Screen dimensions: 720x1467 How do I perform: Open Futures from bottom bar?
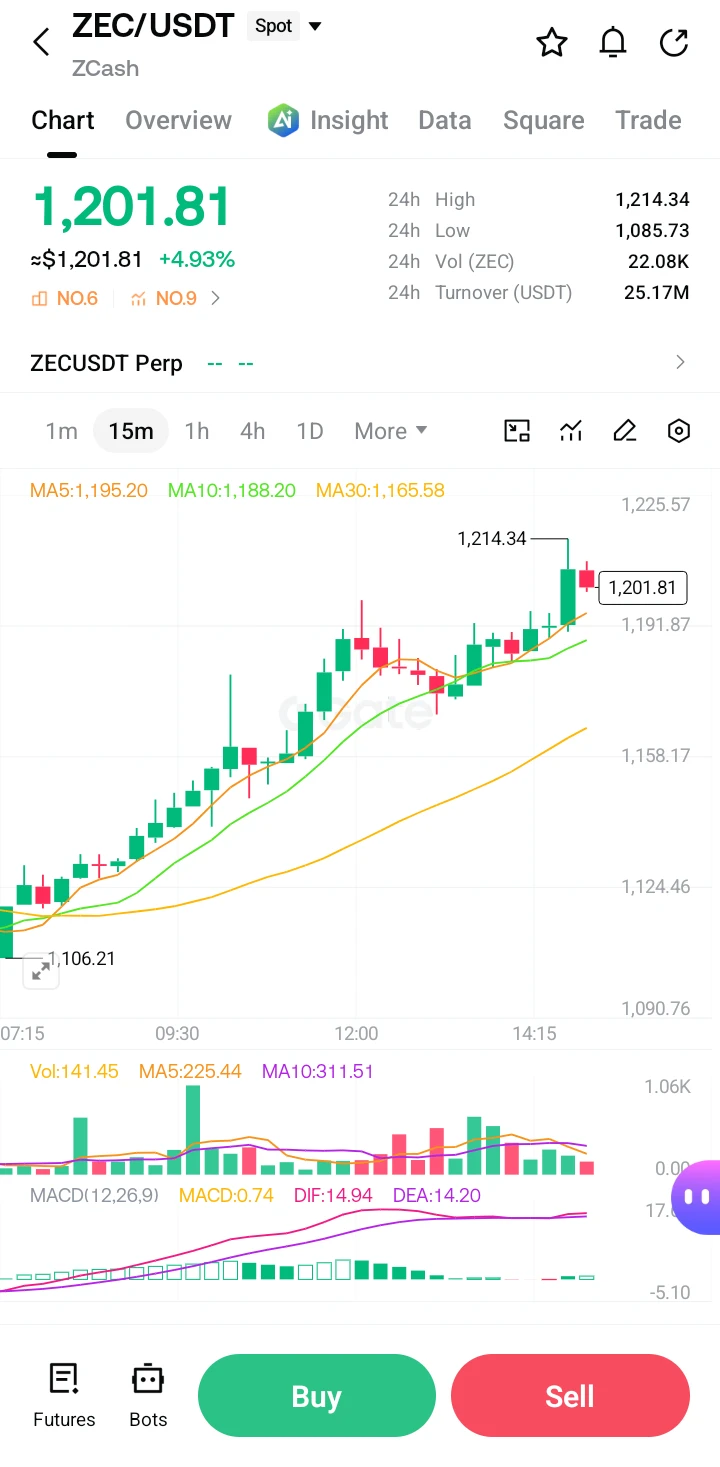click(x=64, y=1395)
